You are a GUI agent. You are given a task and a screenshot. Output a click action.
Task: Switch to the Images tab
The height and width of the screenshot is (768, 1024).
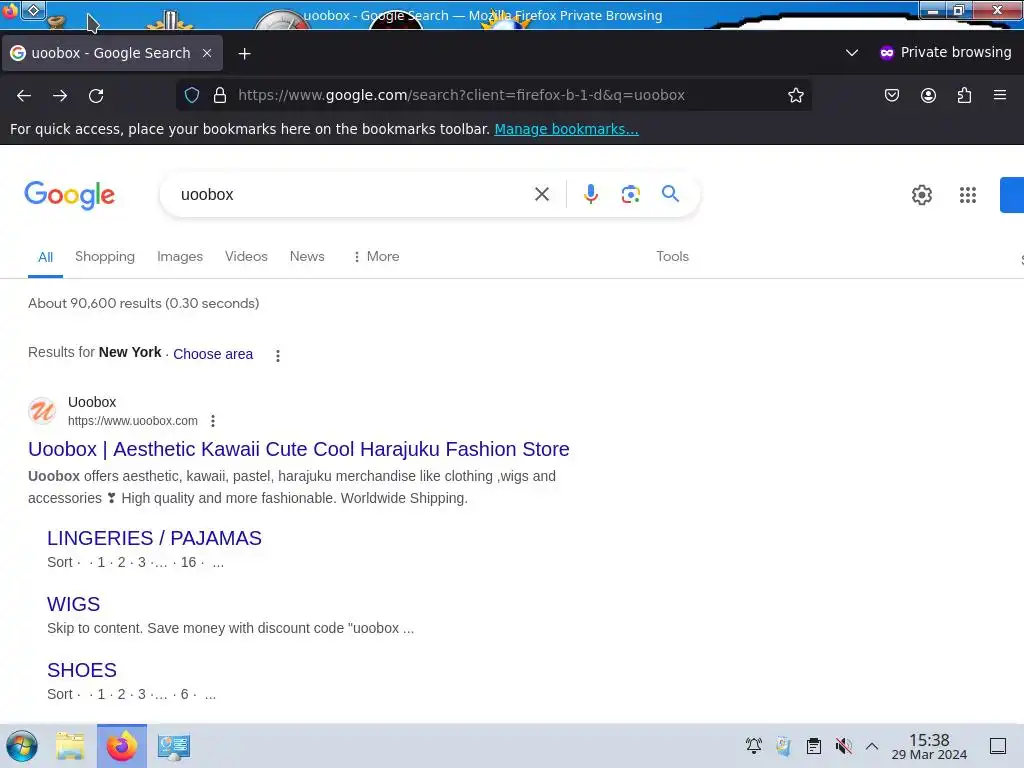180,257
